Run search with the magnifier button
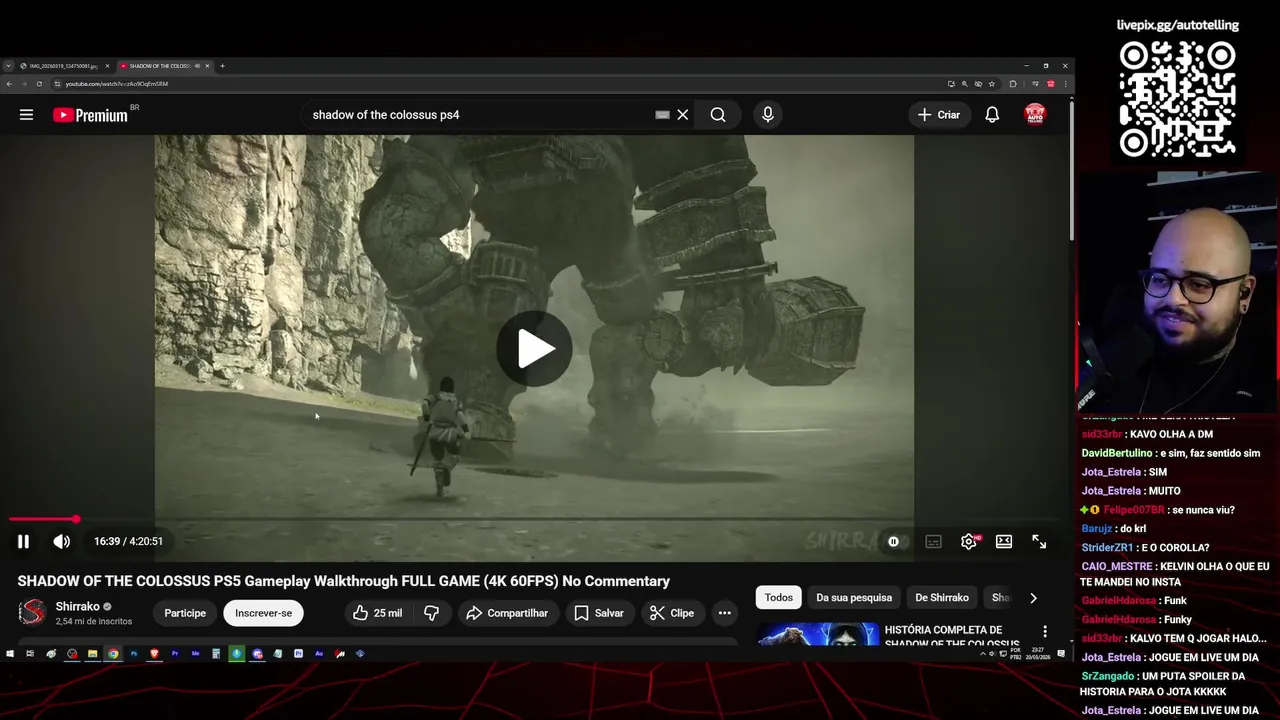 pos(718,115)
